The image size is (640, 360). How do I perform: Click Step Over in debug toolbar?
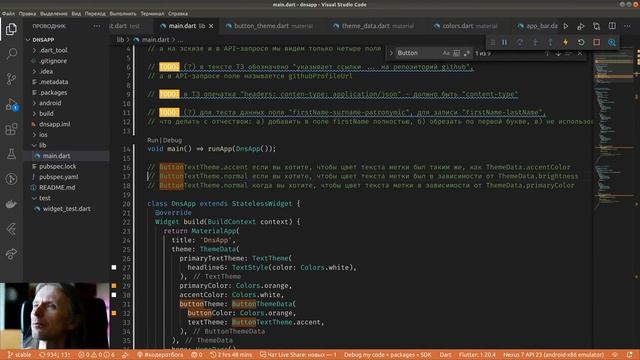[520, 42]
